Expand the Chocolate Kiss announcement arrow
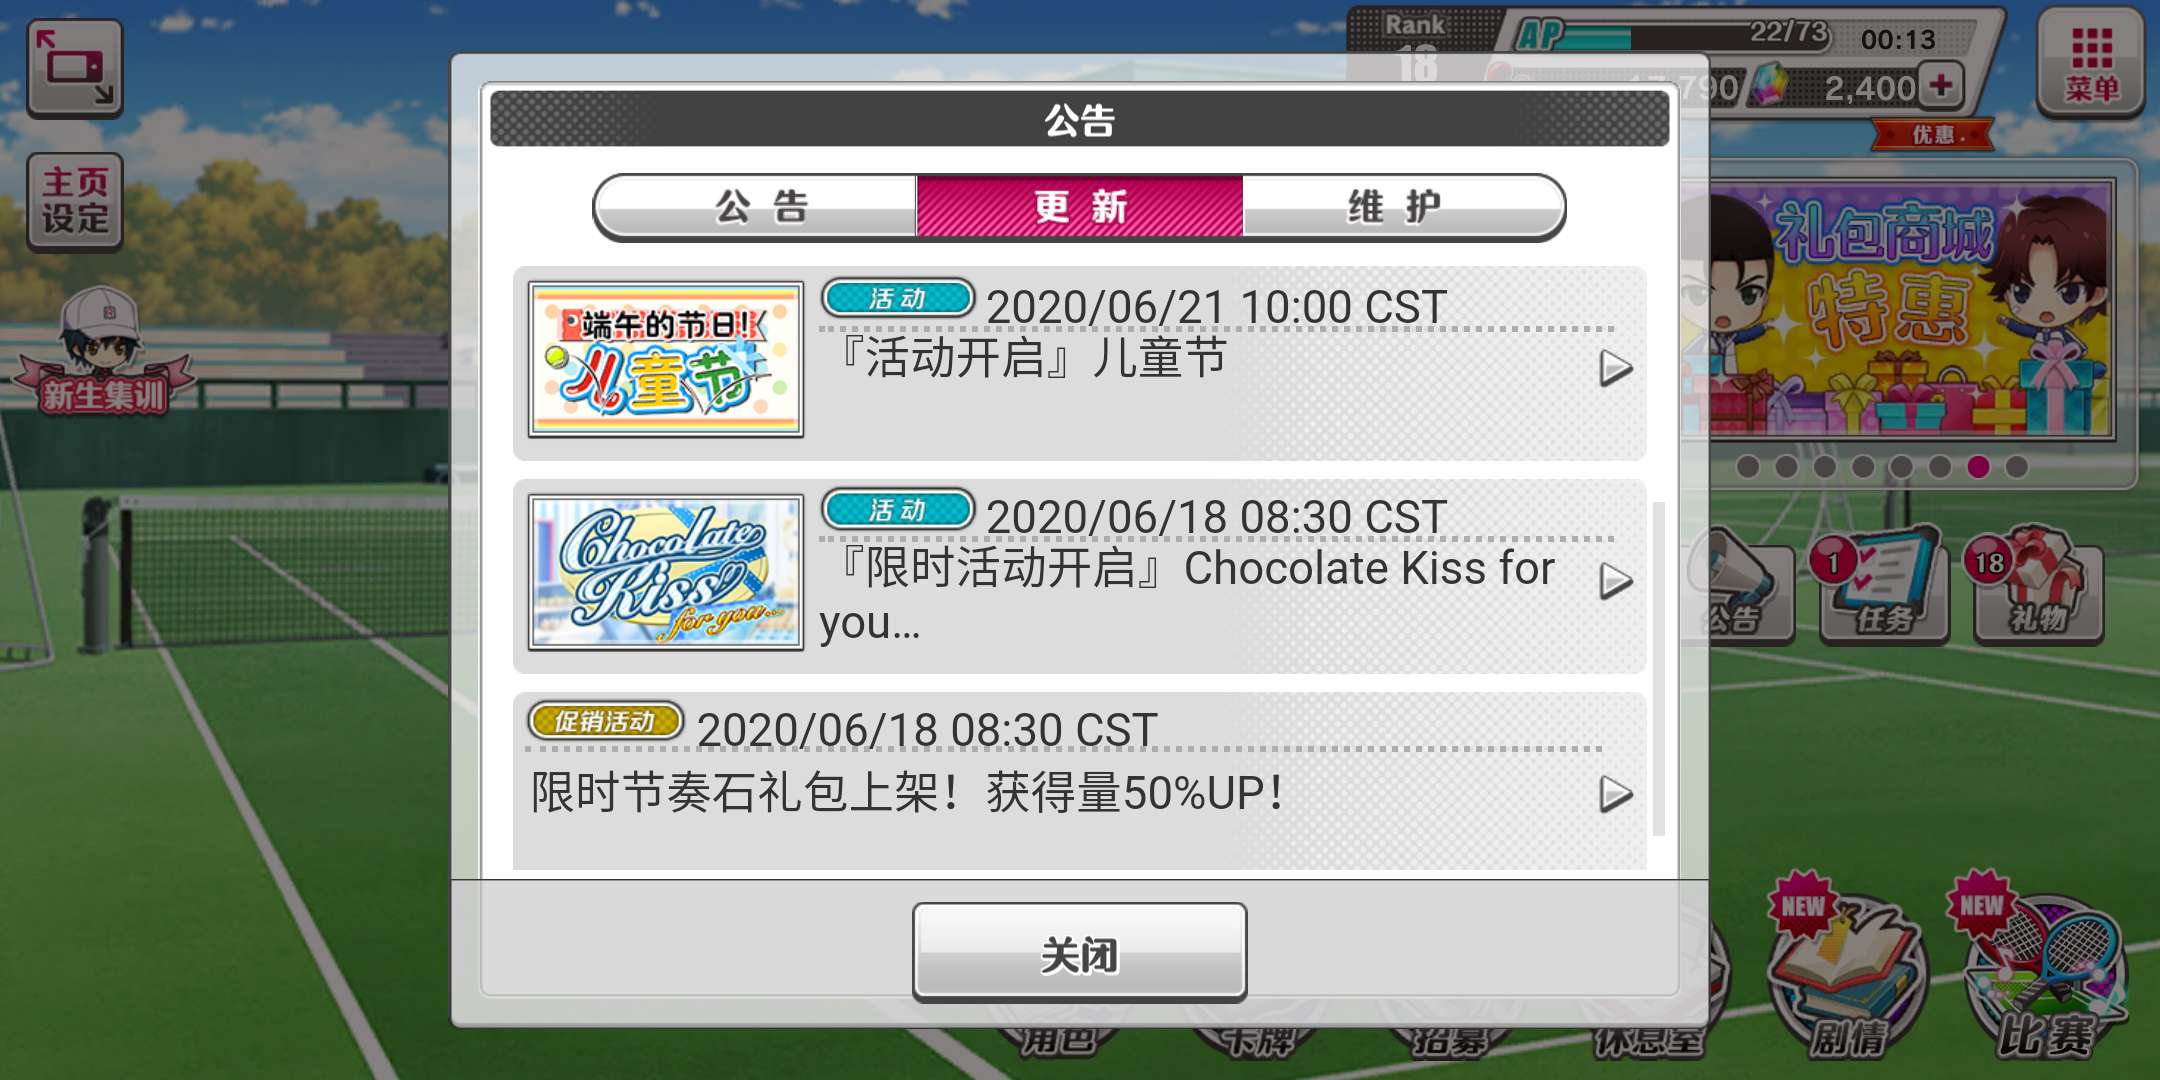The width and height of the screenshot is (2160, 1080). pyautogui.click(x=1615, y=581)
